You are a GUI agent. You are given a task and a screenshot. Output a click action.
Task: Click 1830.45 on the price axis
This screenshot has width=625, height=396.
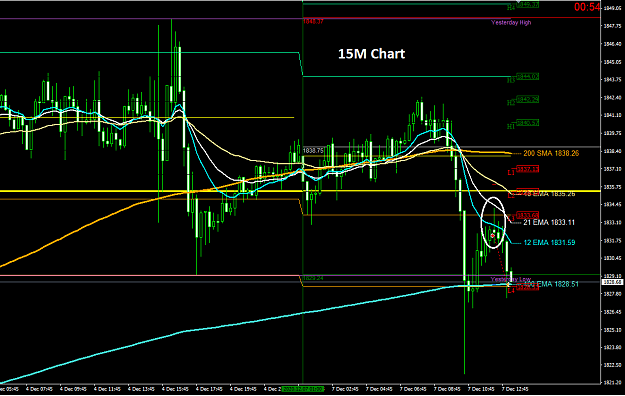click(613, 258)
